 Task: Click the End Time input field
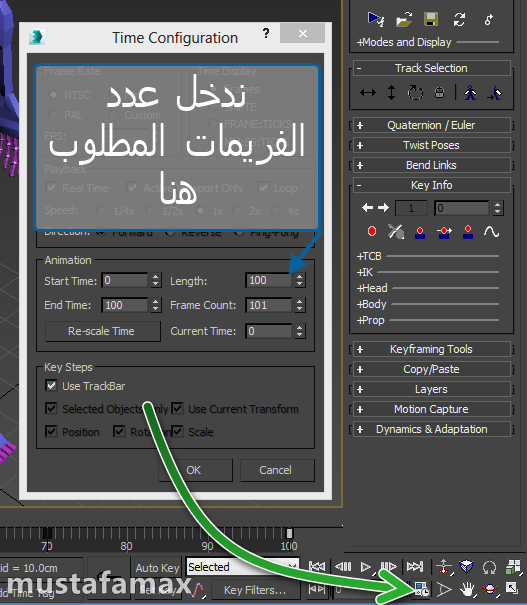[125, 305]
